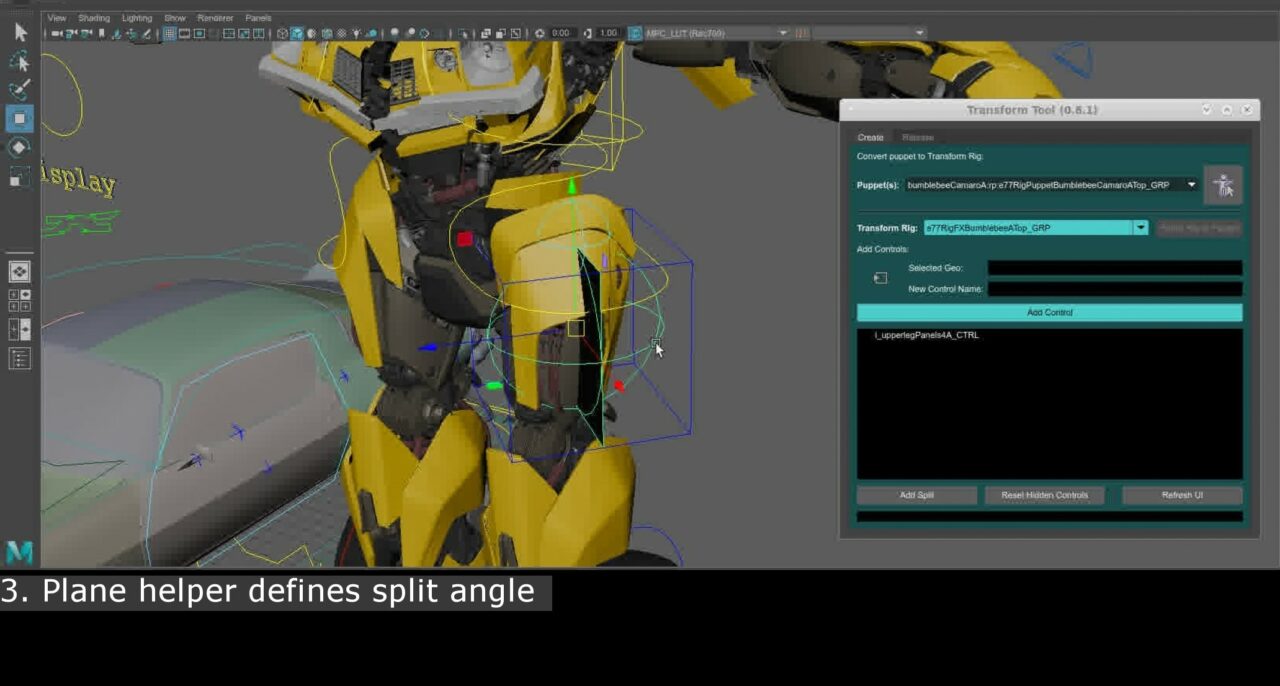Click the highlighted Move tool
The height and width of the screenshot is (686, 1280).
20,118
